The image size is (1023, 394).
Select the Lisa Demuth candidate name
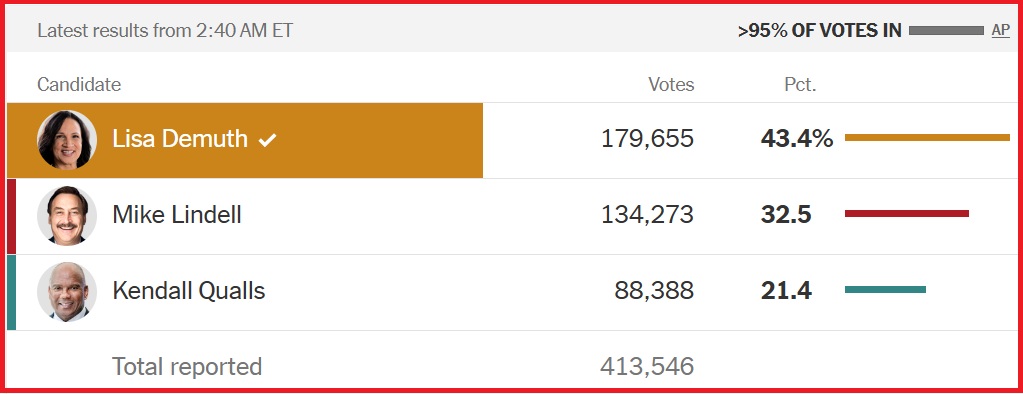(x=180, y=138)
